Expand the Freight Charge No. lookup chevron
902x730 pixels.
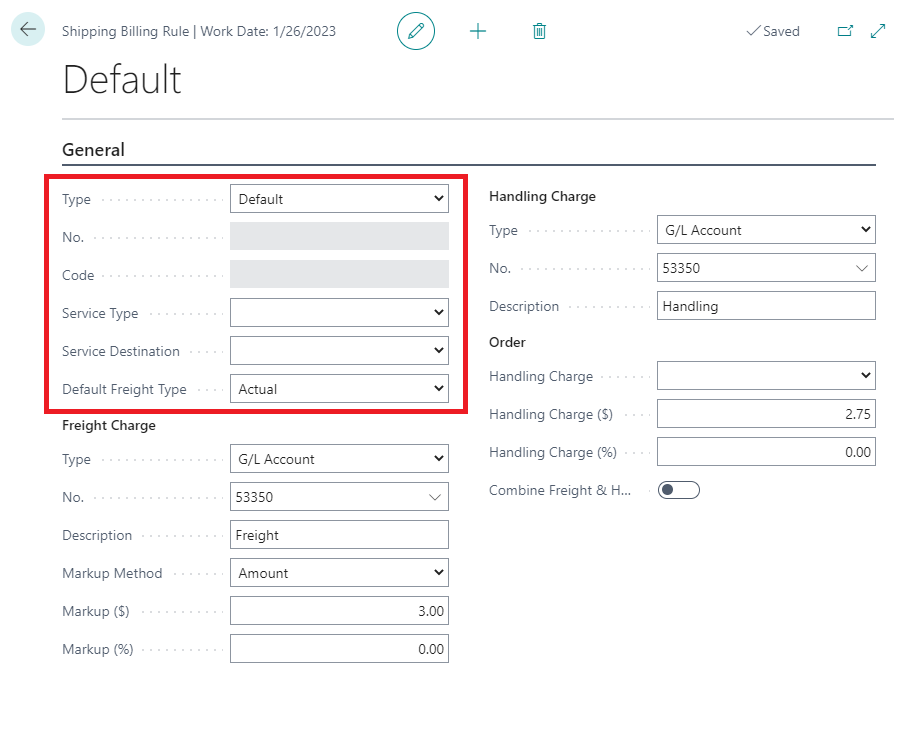pyautogui.click(x=435, y=497)
